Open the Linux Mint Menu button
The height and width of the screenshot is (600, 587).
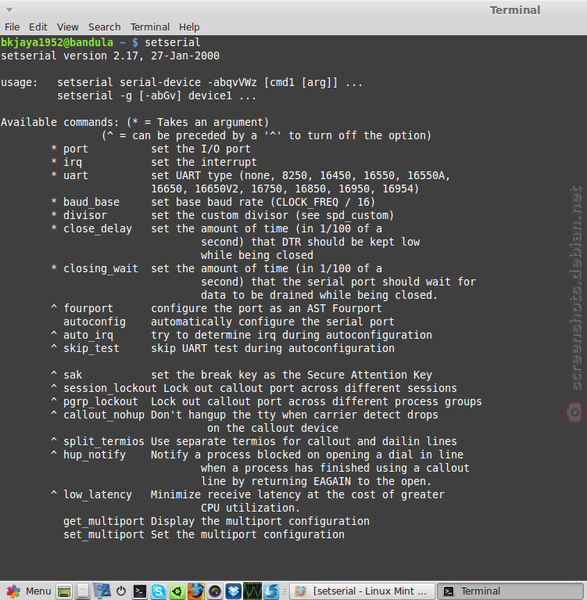(x=28, y=591)
